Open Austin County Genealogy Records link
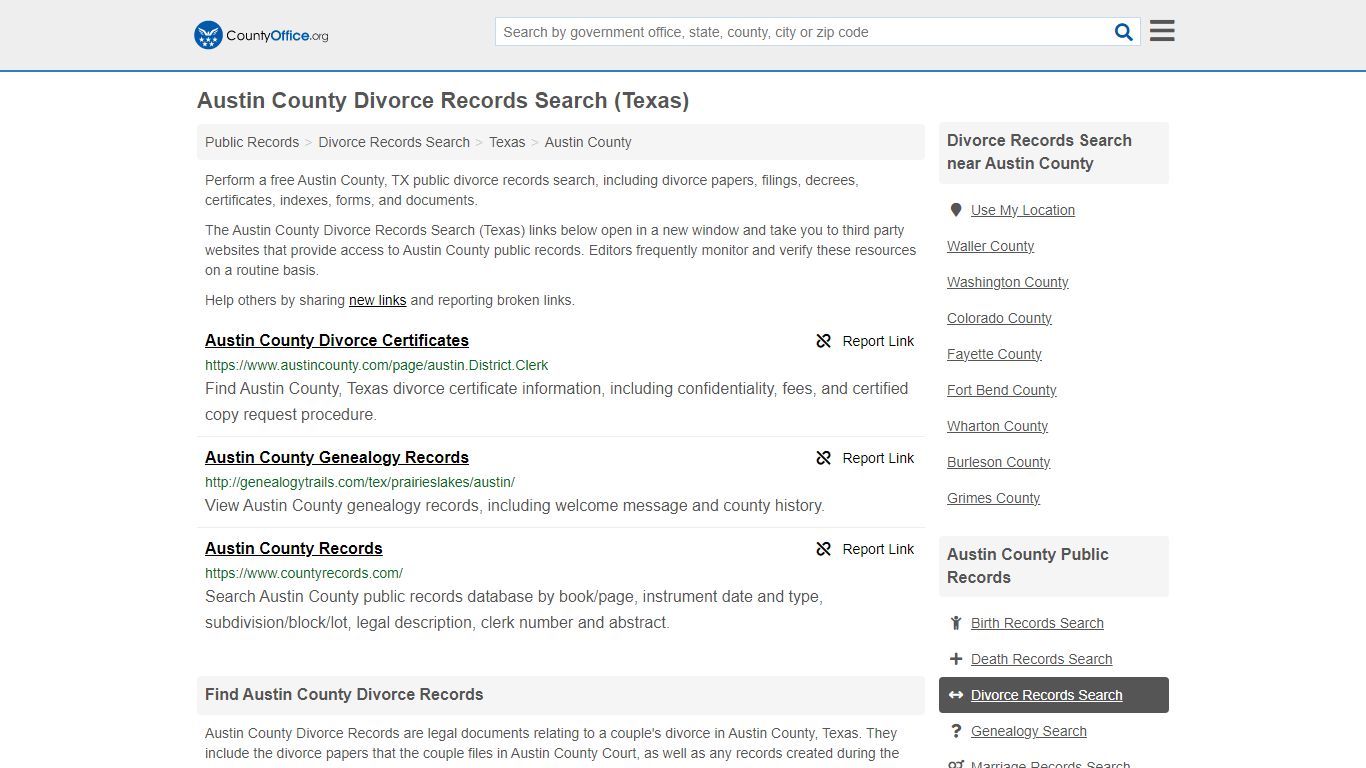The width and height of the screenshot is (1366, 768). coord(337,458)
